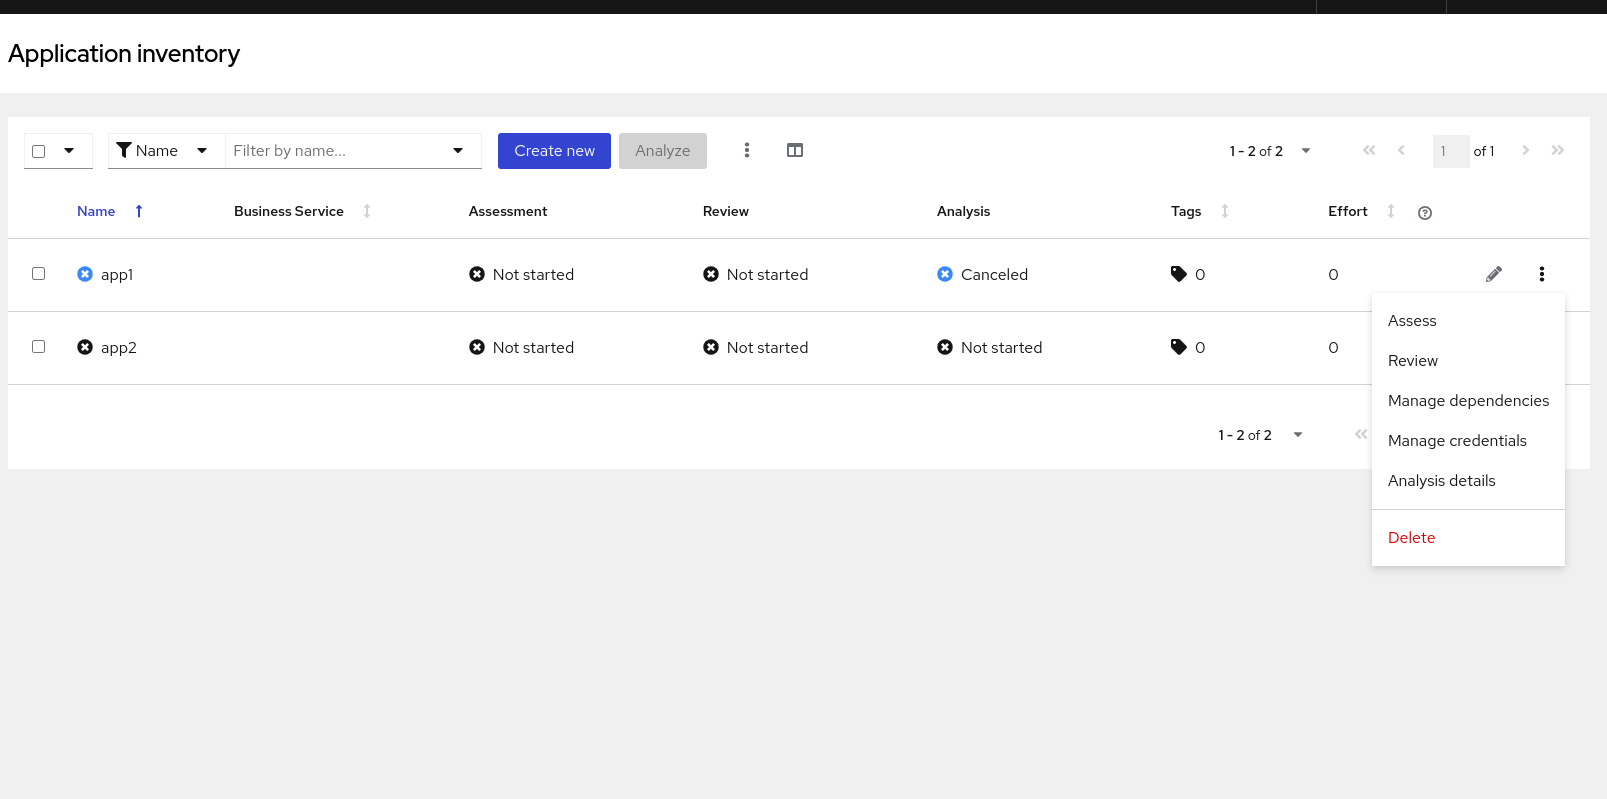
Task: Click the tag icon in app2 row
Action: pos(1179,347)
